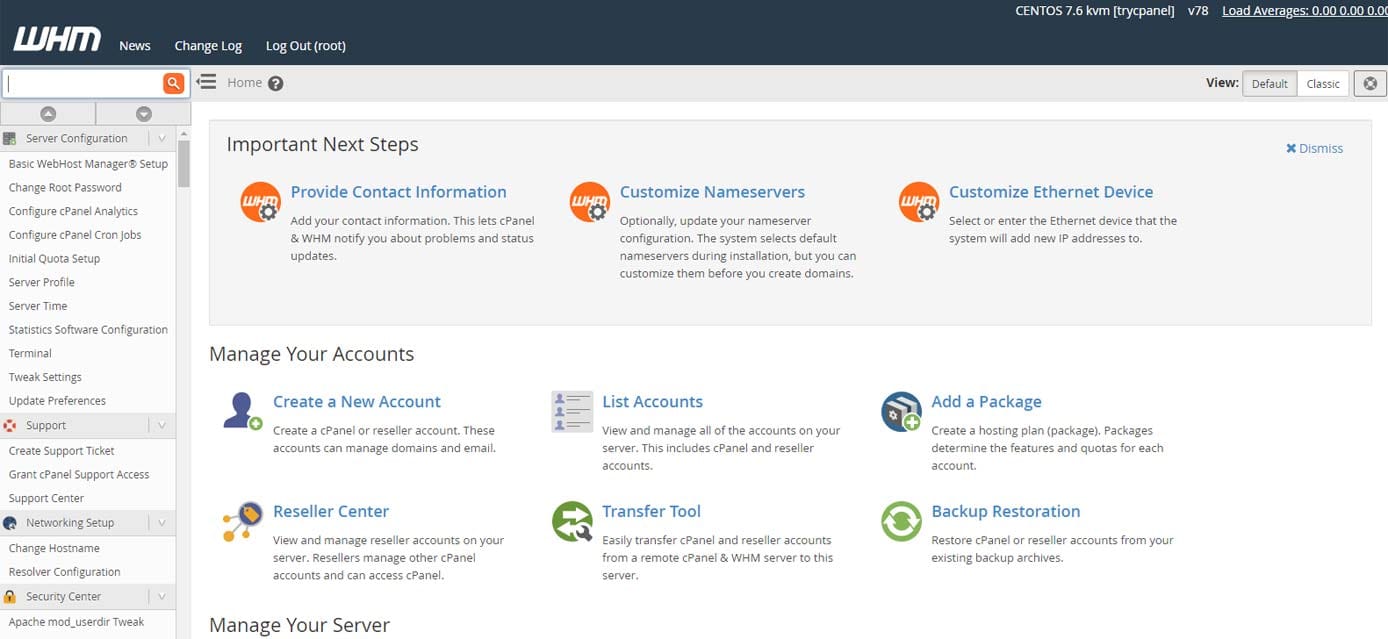
Task: Click the Networking Setup globe icon
Action: (10, 523)
